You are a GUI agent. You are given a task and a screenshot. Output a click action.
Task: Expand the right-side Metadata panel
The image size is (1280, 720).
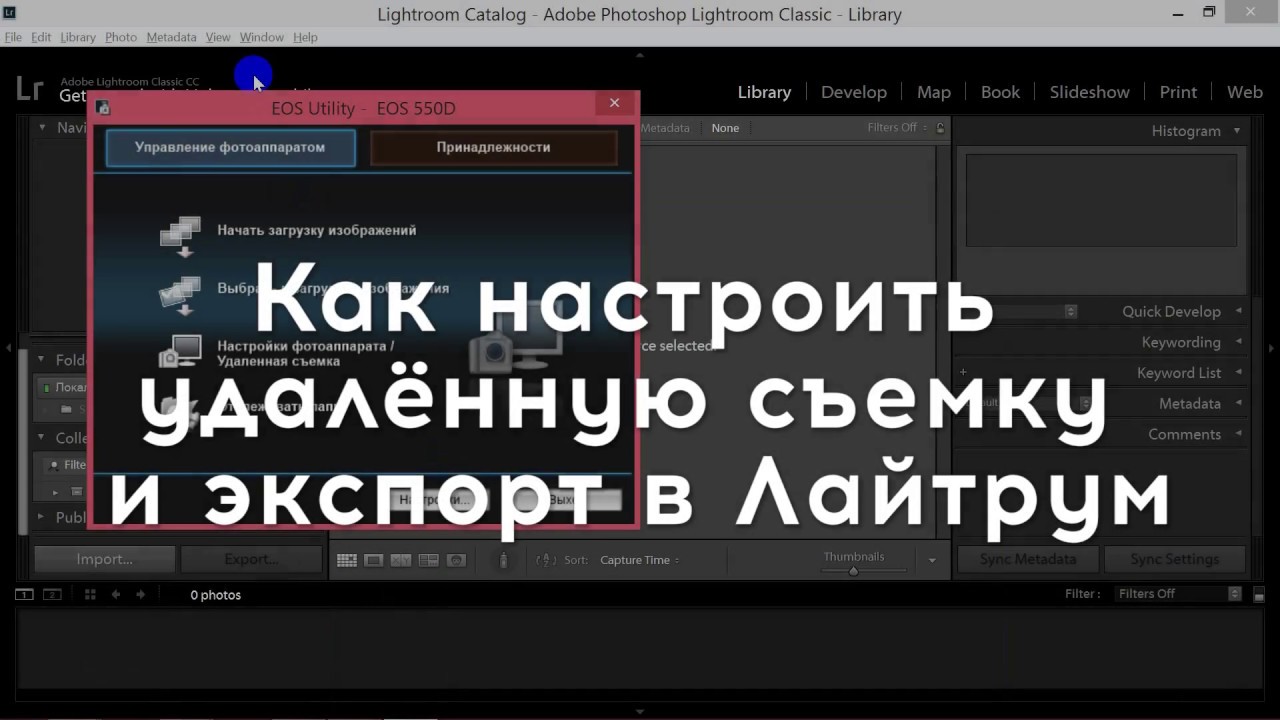[x=1238, y=403]
